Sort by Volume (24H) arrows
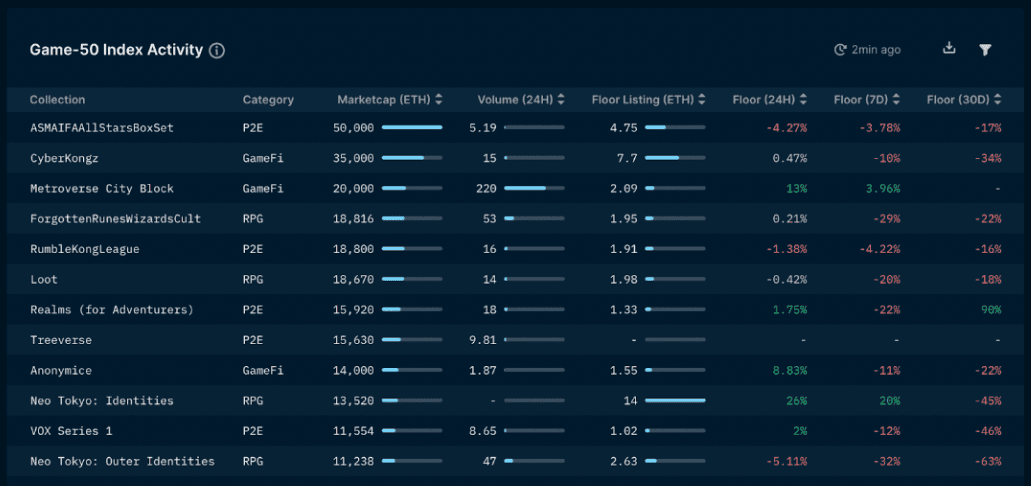The height and width of the screenshot is (486, 1031). coord(561,100)
